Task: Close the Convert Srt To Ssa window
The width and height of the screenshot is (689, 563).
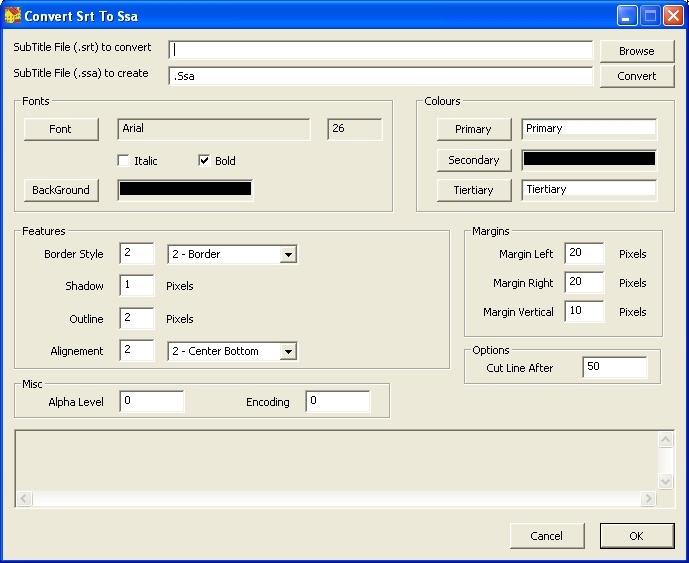Action: (673, 16)
